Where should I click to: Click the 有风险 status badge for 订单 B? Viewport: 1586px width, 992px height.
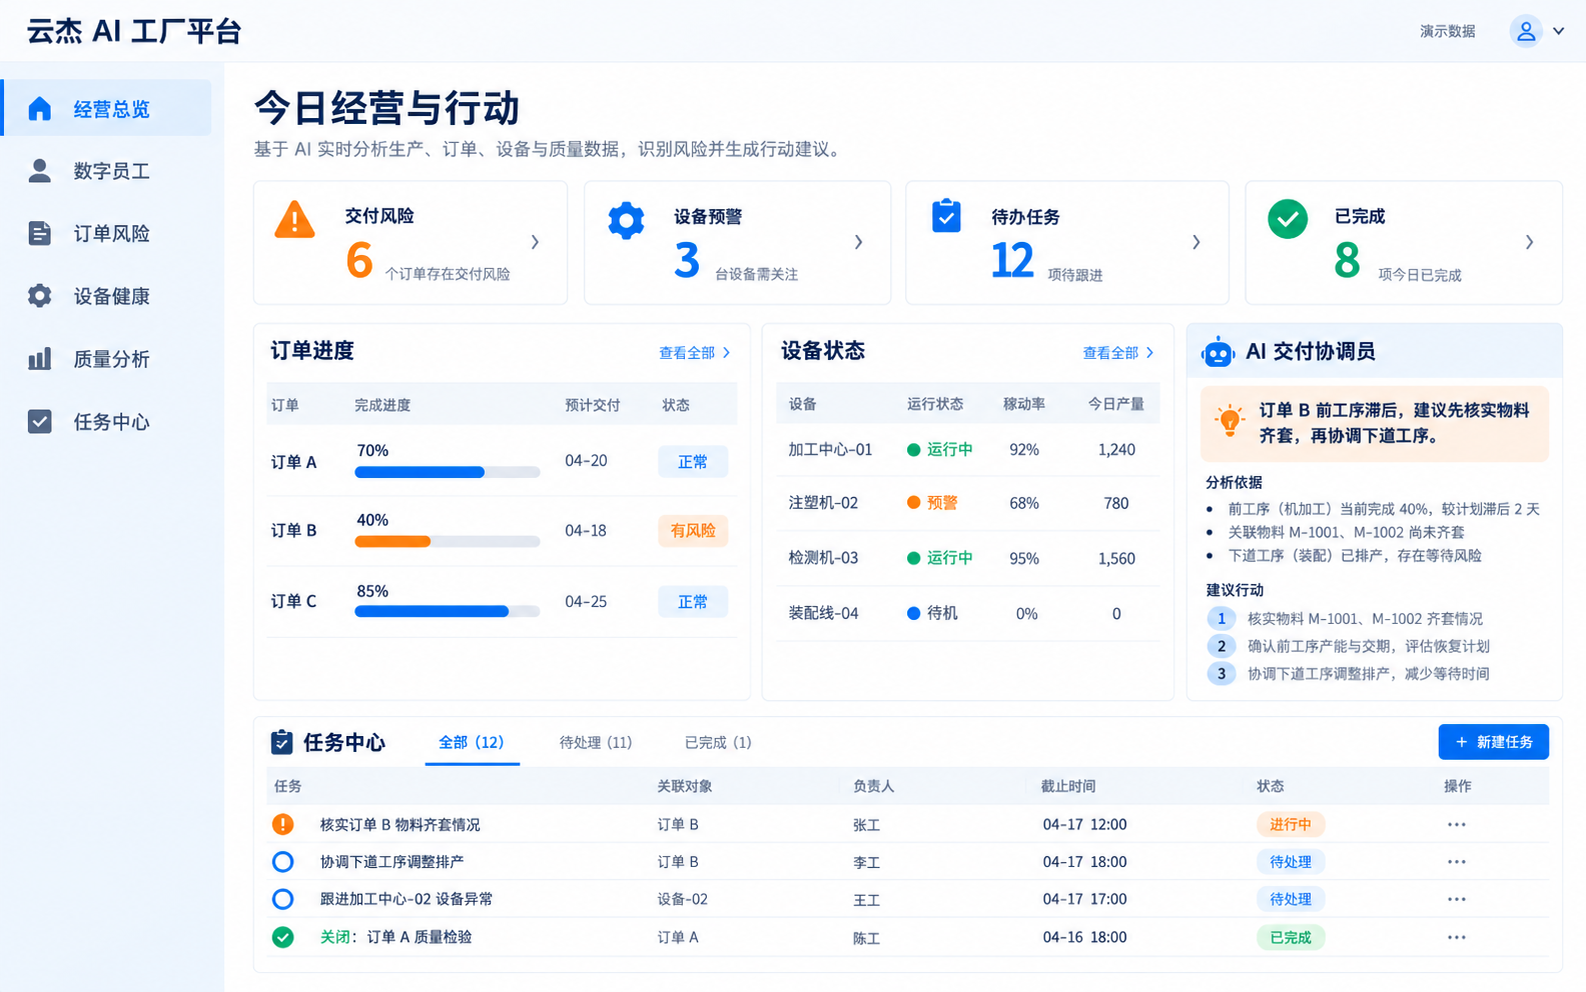[x=693, y=531]
